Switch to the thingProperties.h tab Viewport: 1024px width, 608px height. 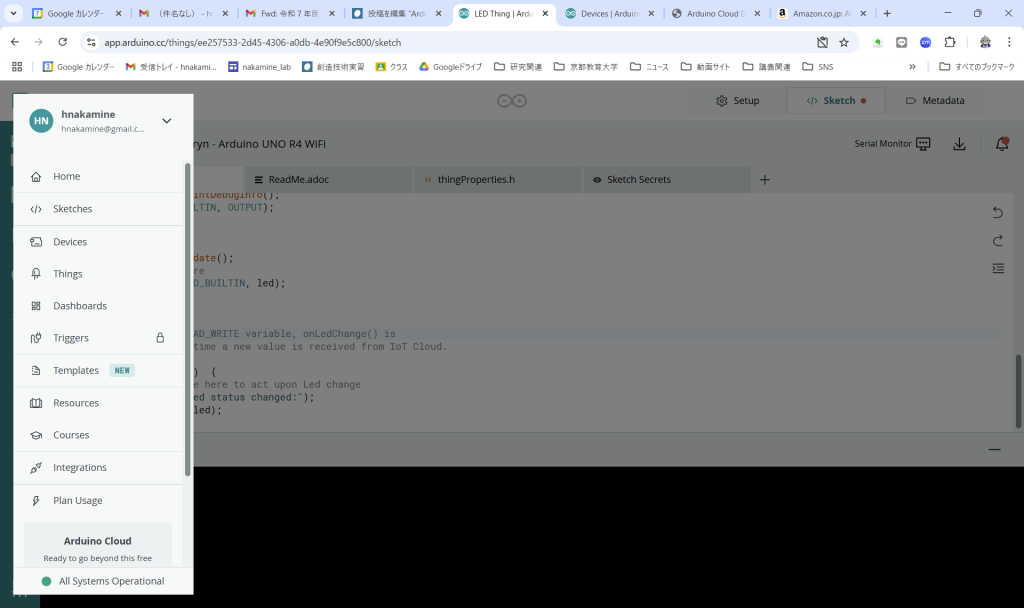tap(475, 180)
